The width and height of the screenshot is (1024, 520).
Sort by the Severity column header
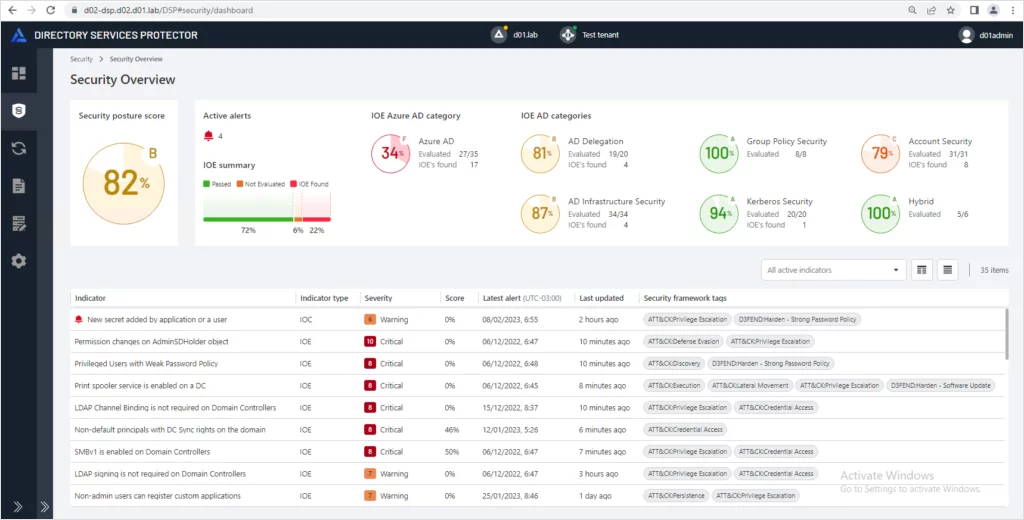pos(378,298)
